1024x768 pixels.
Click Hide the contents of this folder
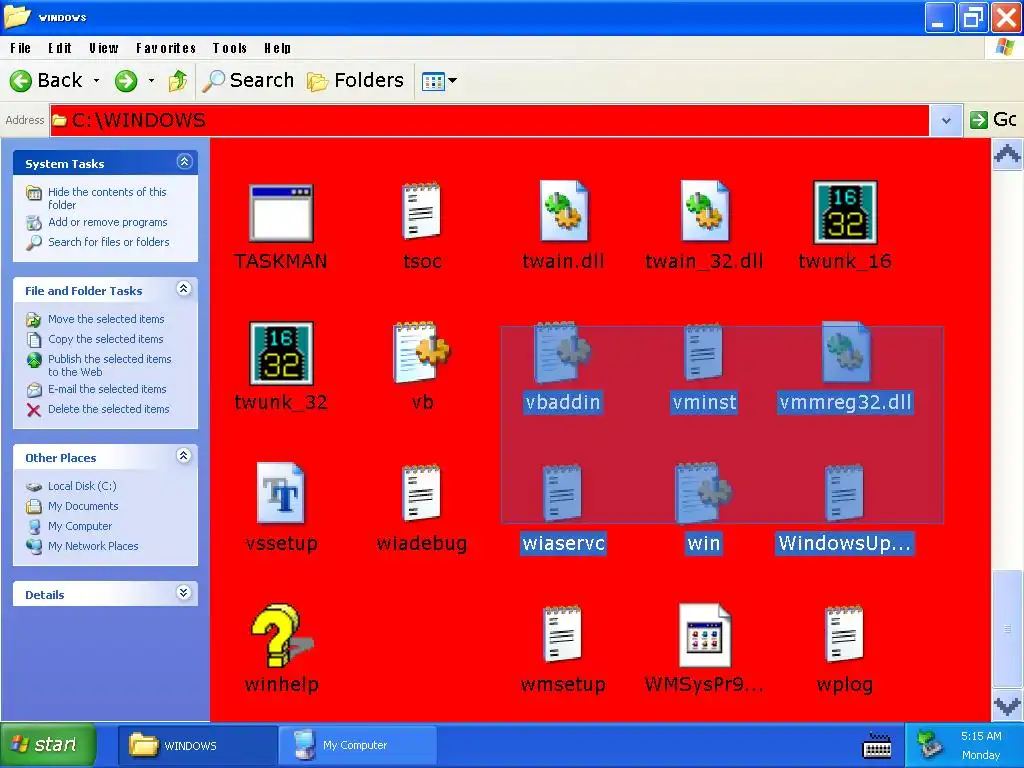point(107,198)
